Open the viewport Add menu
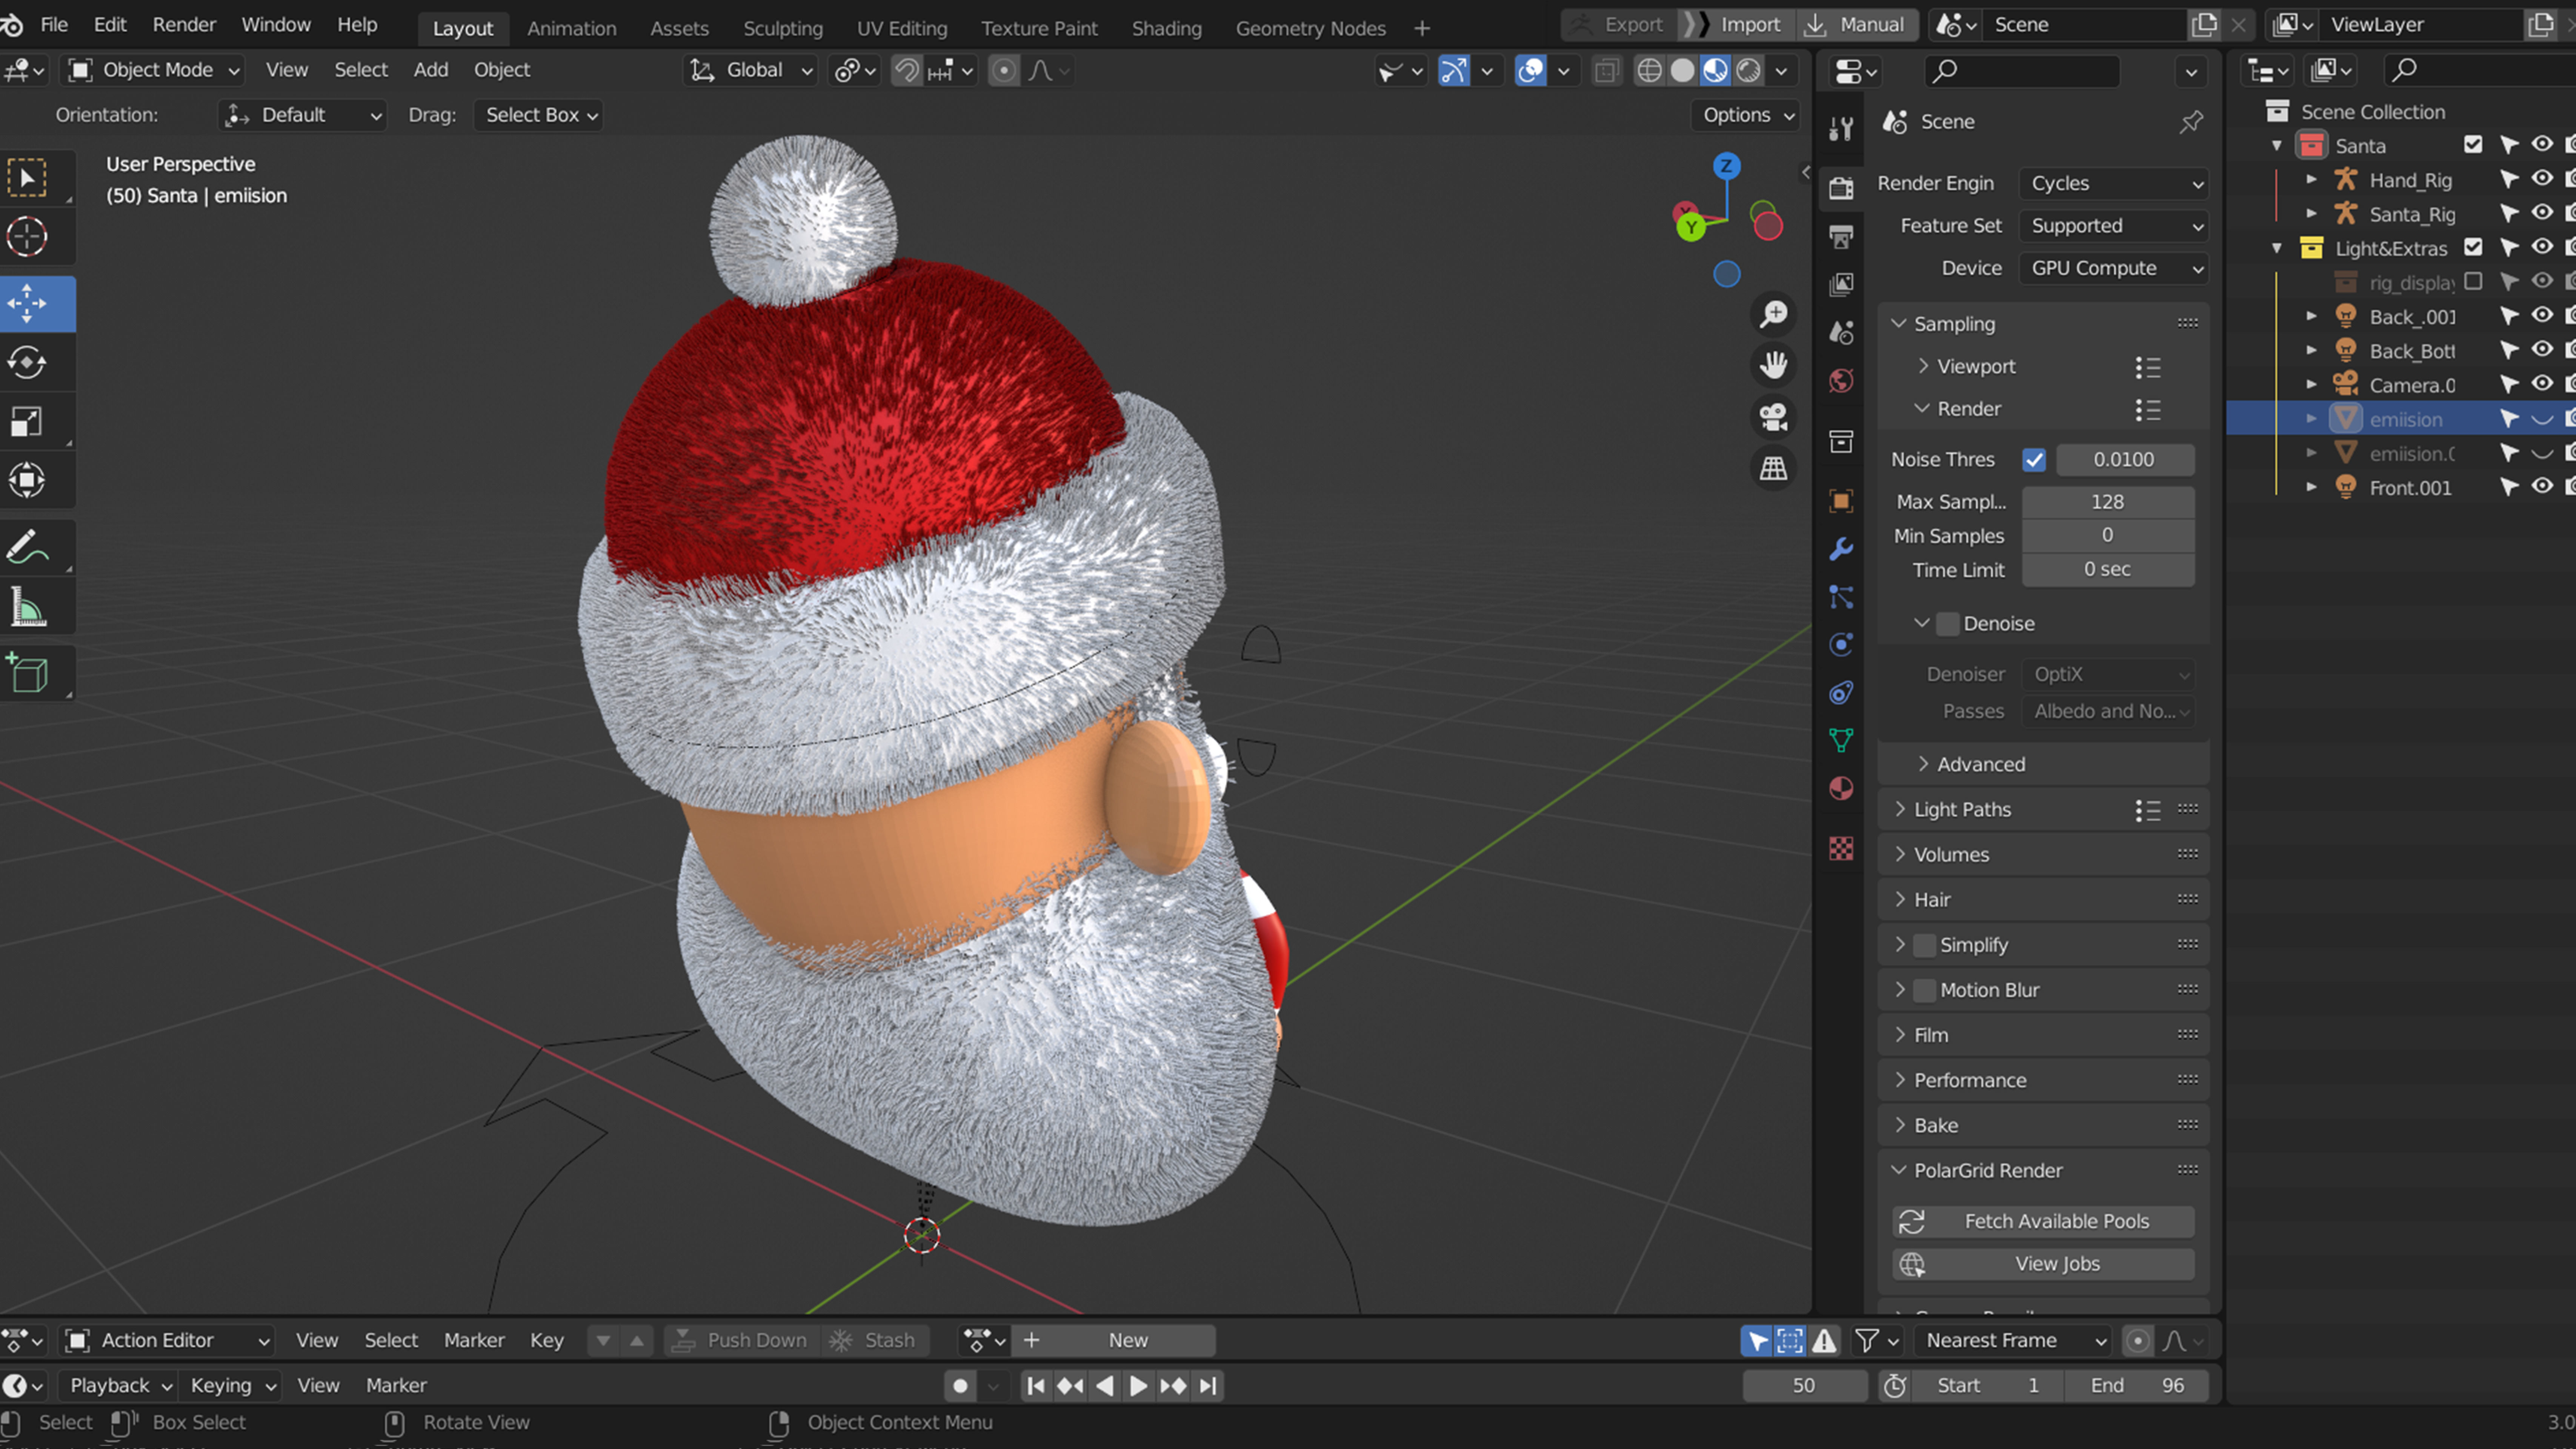 pyautogui.click(x=431, y=70)
